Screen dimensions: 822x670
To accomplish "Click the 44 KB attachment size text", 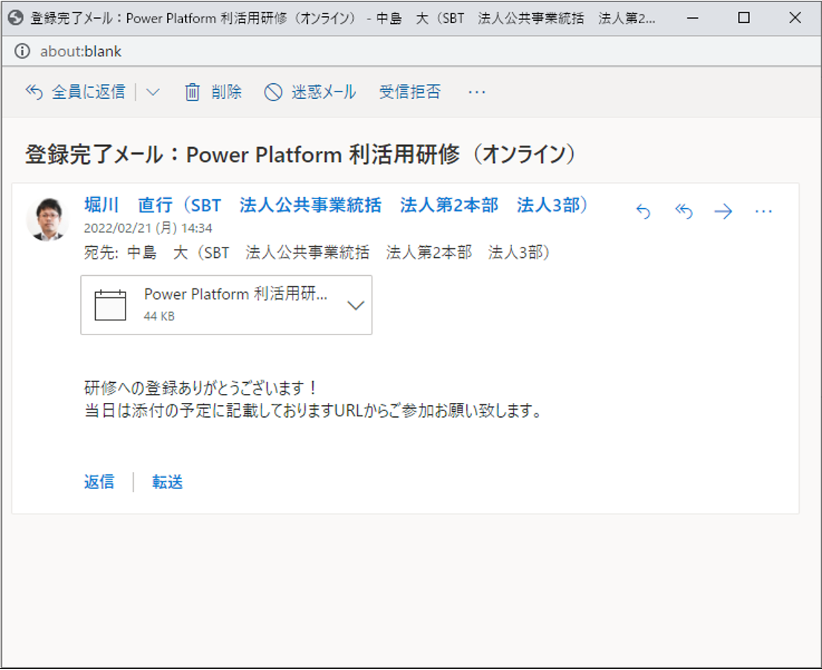I will tap(159, 316).
